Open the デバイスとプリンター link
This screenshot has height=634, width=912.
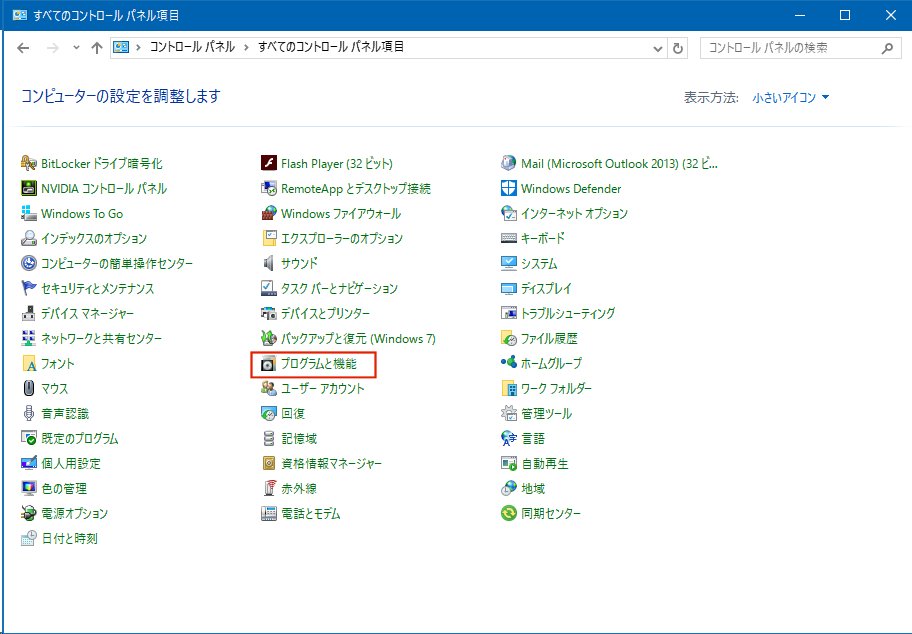tap(326, 314)
